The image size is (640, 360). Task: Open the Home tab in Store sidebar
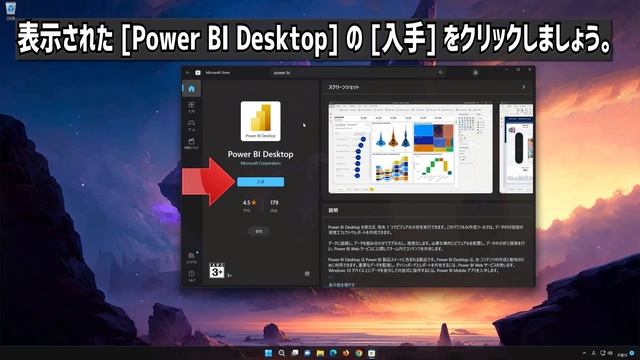[x=191, y=89]
